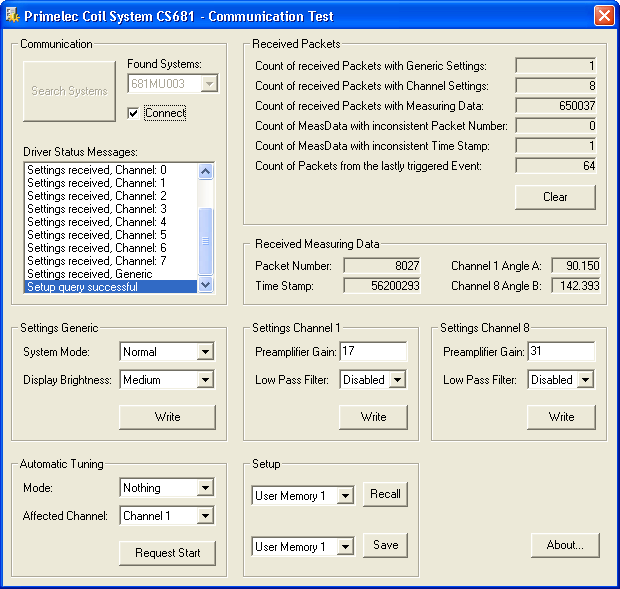Click the inconsistent Packet Number count field

coord(556,125)
